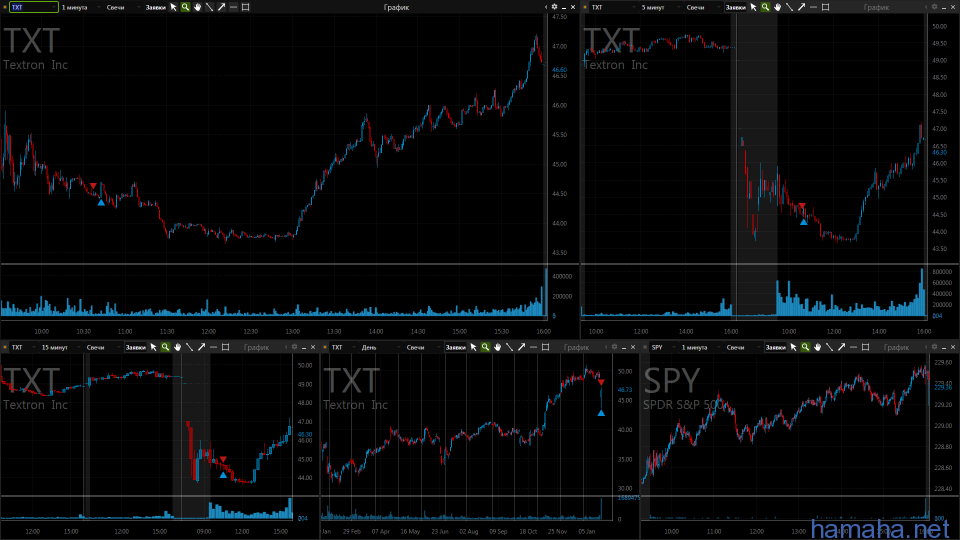
Task: Choose trend line tool in 5-minute TXT chart
Action: pyautogui.click(x=789, y=7)
